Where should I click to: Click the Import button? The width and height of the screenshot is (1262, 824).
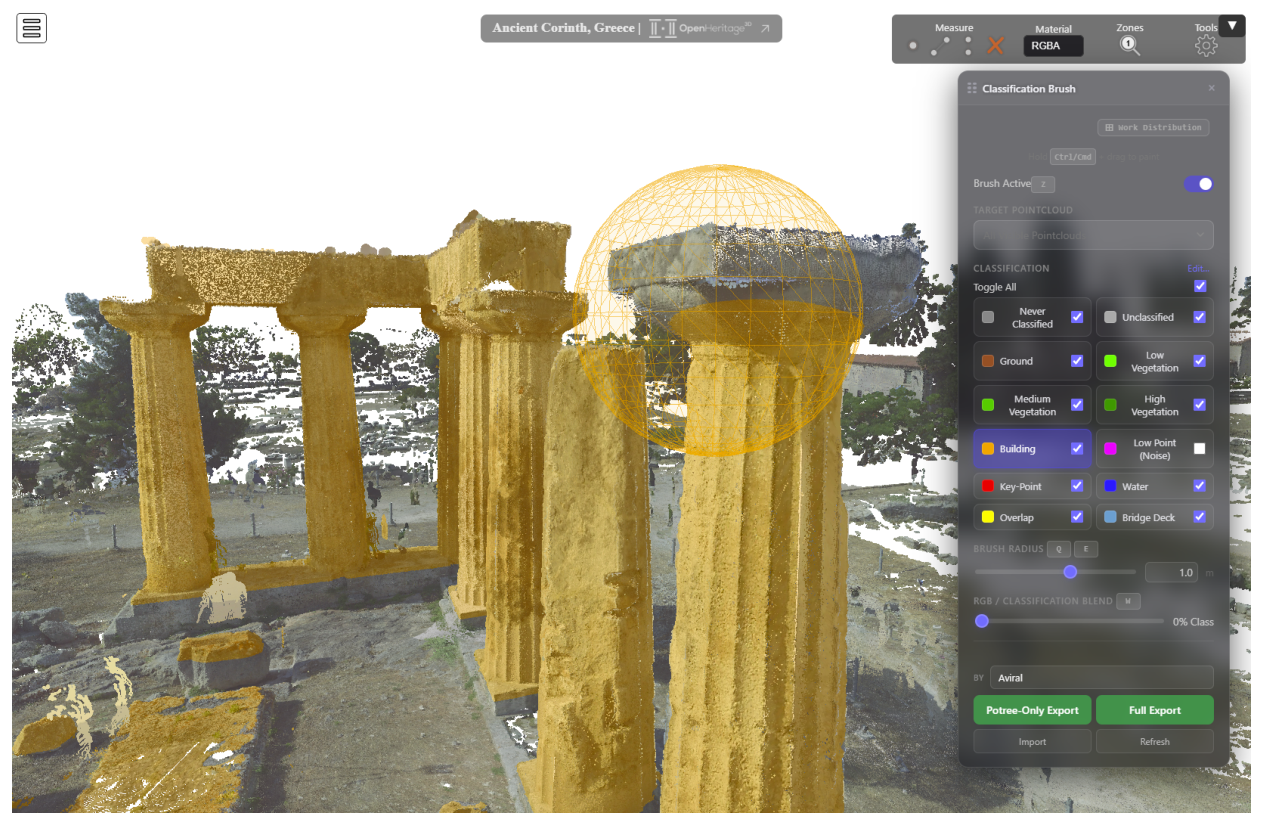coord(1032,741)
